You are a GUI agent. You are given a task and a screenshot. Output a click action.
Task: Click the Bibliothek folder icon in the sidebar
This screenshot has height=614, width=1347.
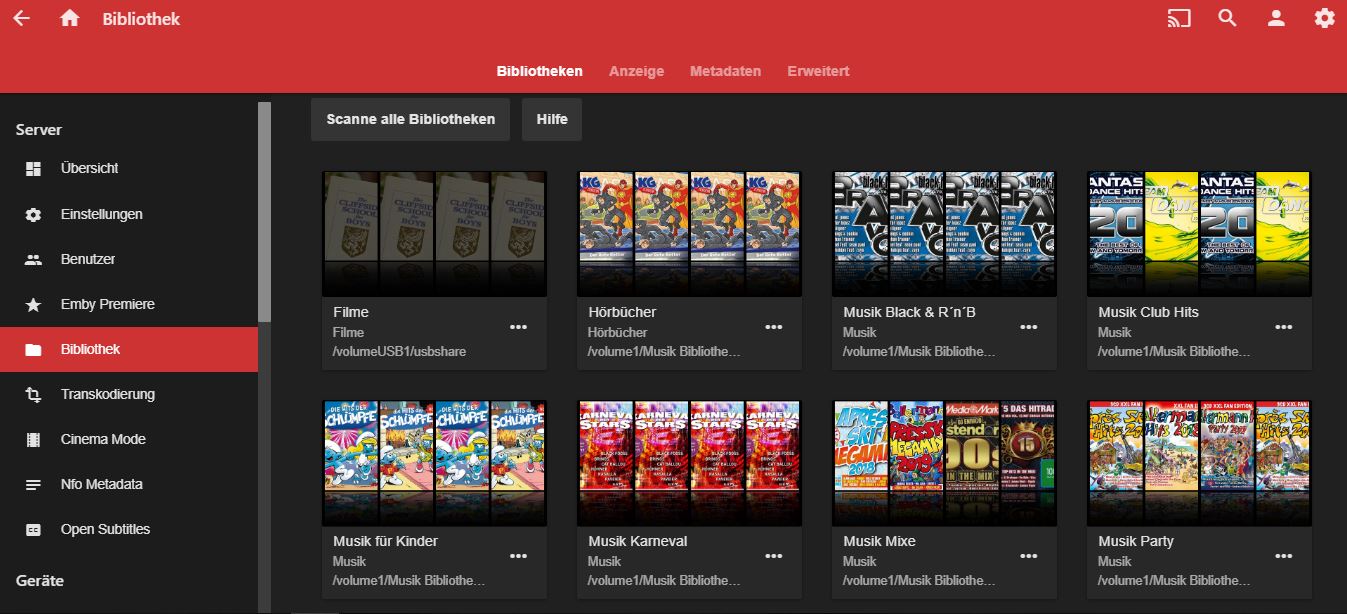pyautogui.click(x=33, y=349)
